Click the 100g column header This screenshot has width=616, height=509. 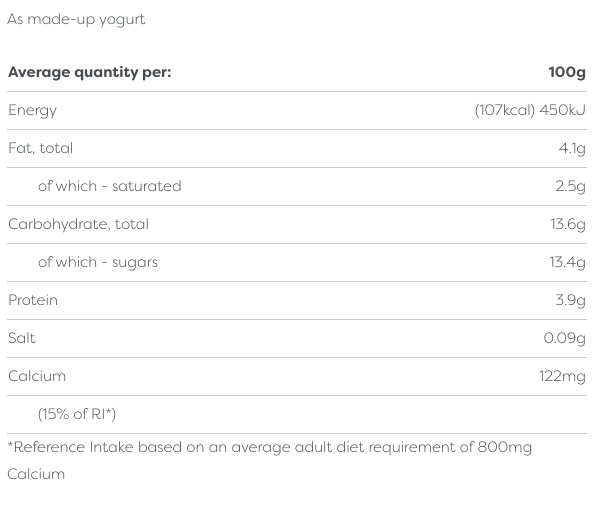[567, 72]
